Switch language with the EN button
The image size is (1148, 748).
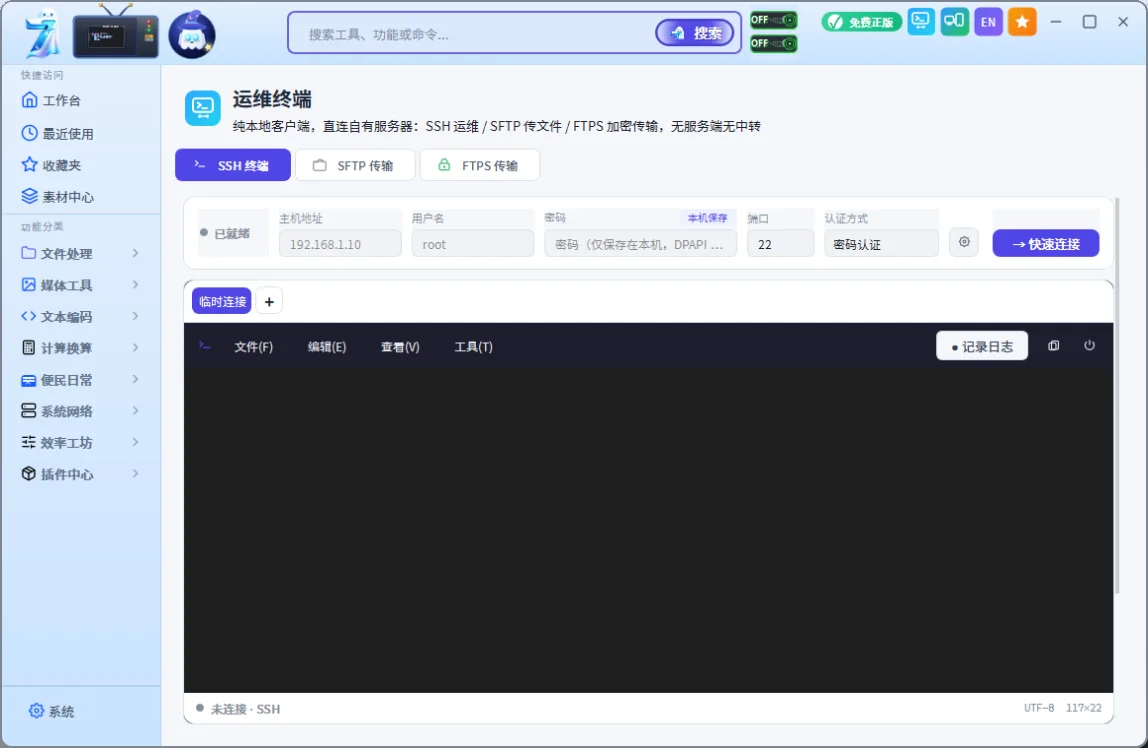988,22
